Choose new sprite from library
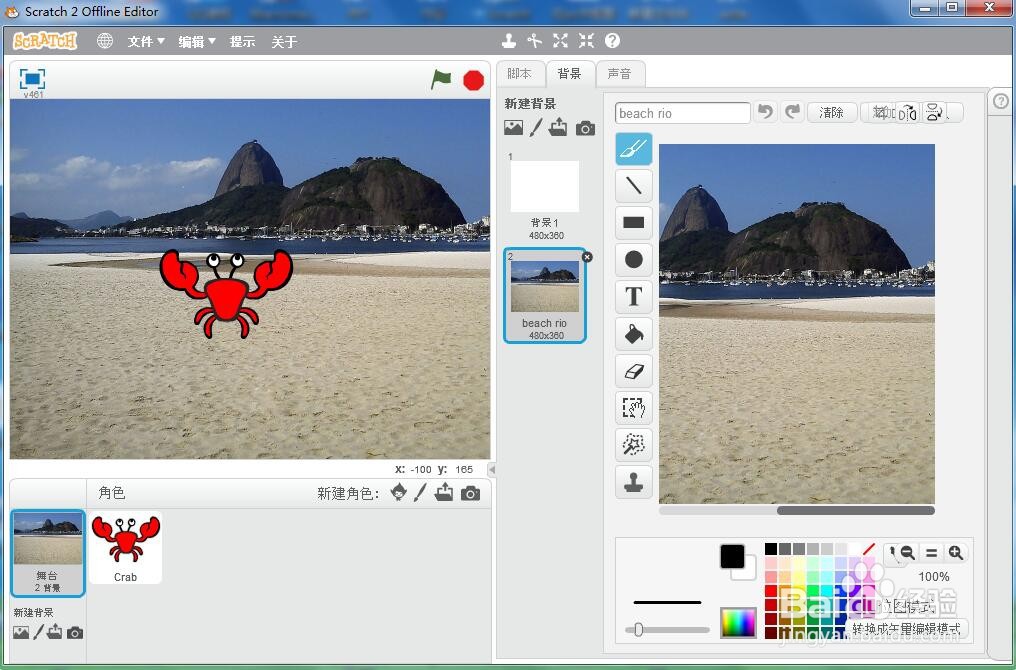 point(398,492)
